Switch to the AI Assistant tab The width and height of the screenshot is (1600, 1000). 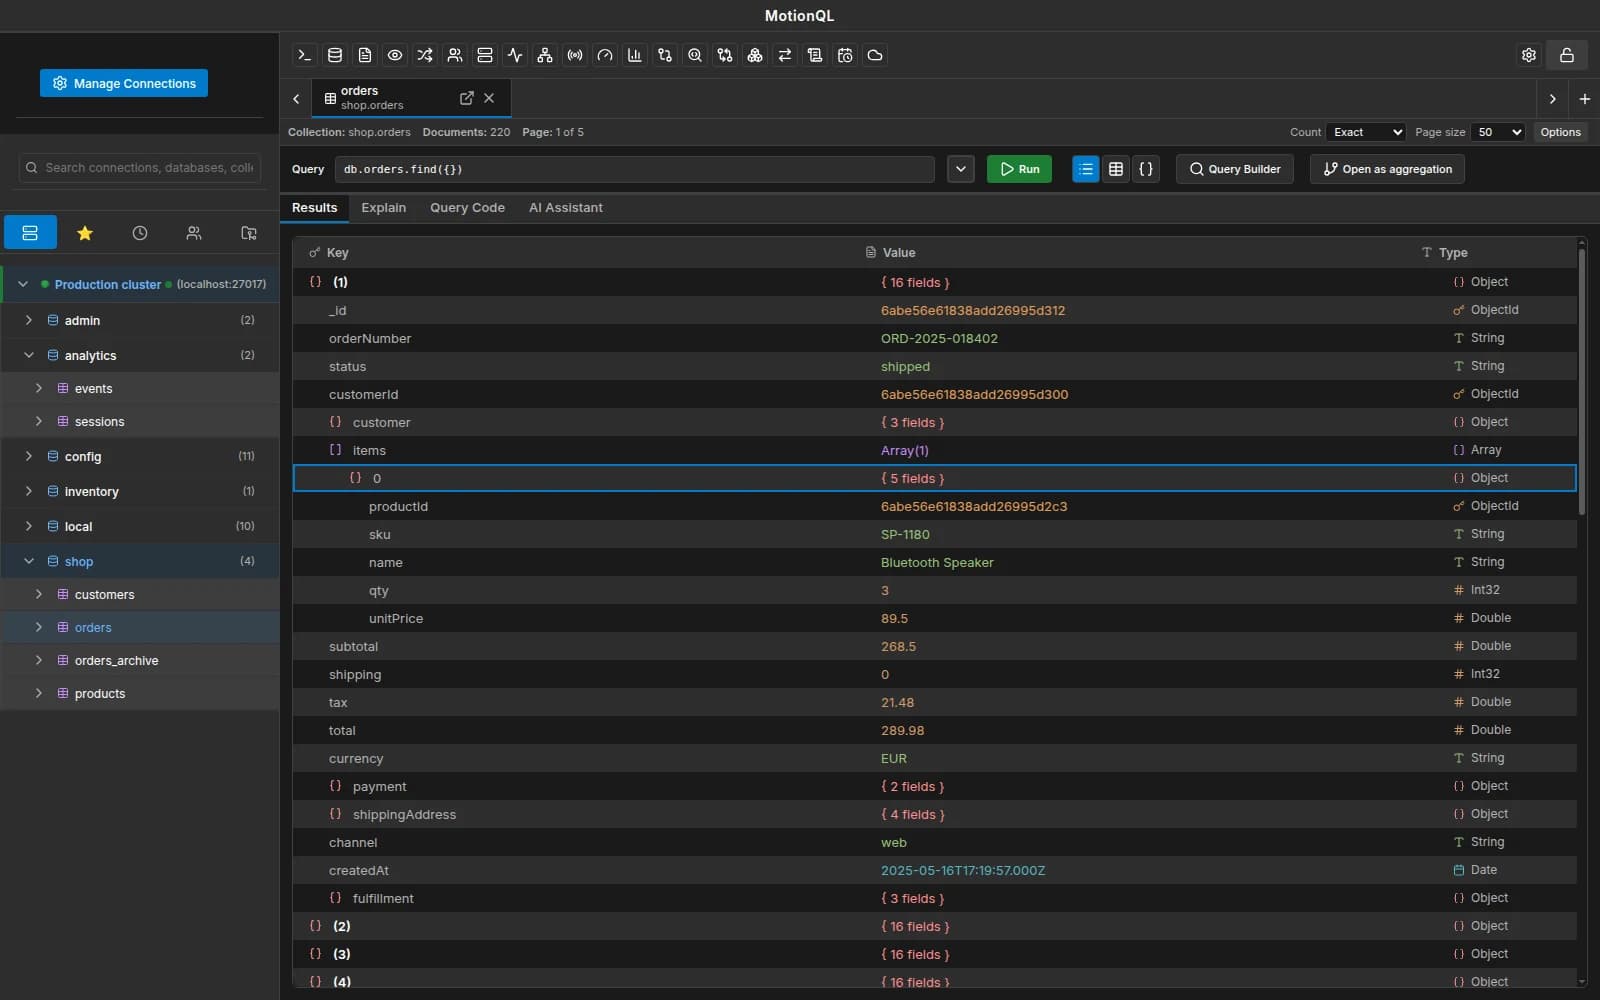[x=565, y=208]
